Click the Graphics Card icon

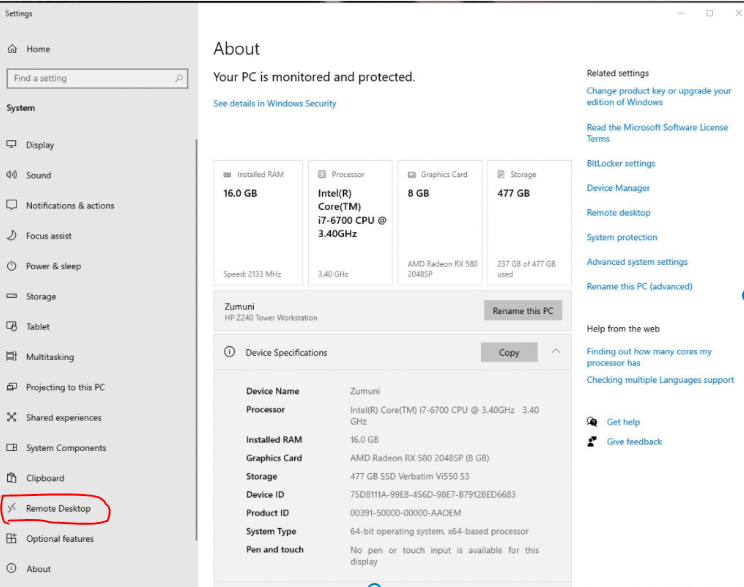tap(411, 175)
